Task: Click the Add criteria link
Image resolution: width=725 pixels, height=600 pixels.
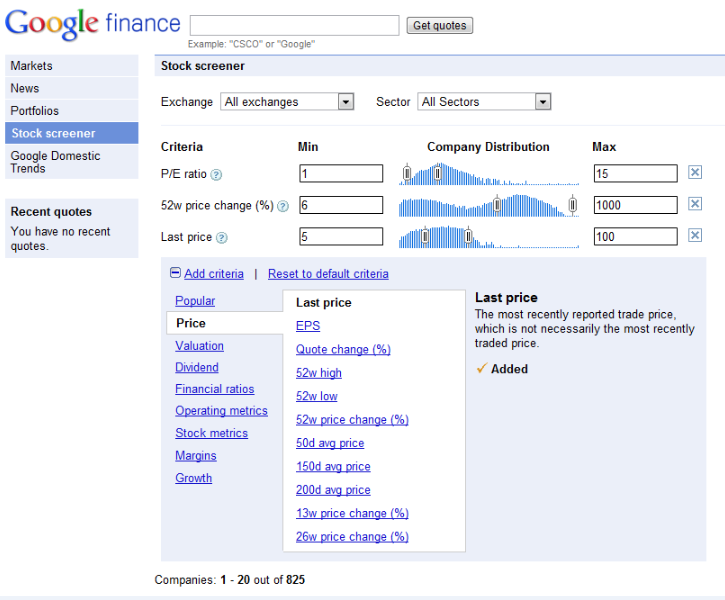Action: [x=214, y=274]
